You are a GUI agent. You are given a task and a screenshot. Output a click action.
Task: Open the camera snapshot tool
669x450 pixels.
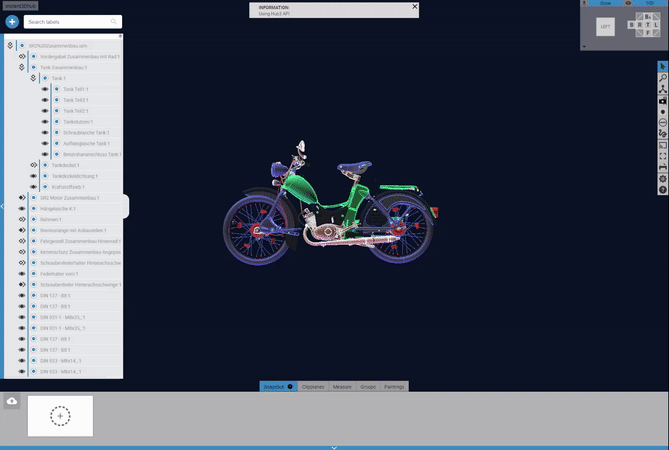pos(663,101)
